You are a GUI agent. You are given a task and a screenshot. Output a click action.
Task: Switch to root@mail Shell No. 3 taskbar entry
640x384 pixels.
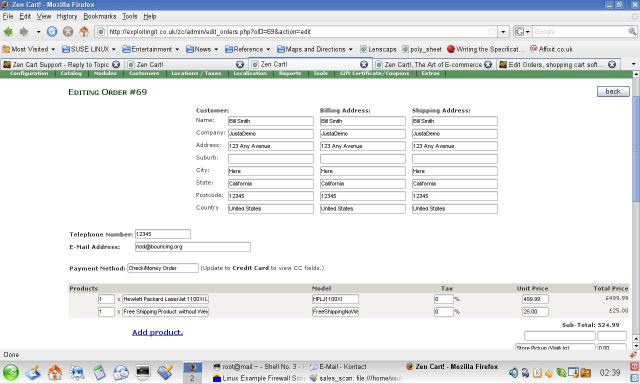coord(259,366)
